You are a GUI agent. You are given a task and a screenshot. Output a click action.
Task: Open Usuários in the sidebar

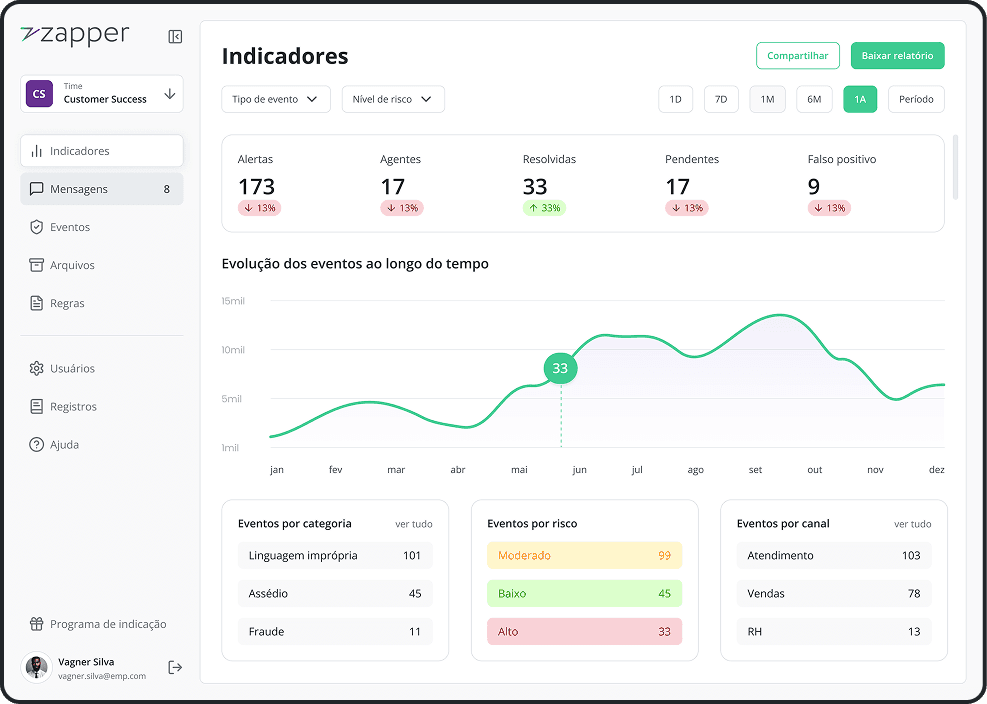pos(102,368)
